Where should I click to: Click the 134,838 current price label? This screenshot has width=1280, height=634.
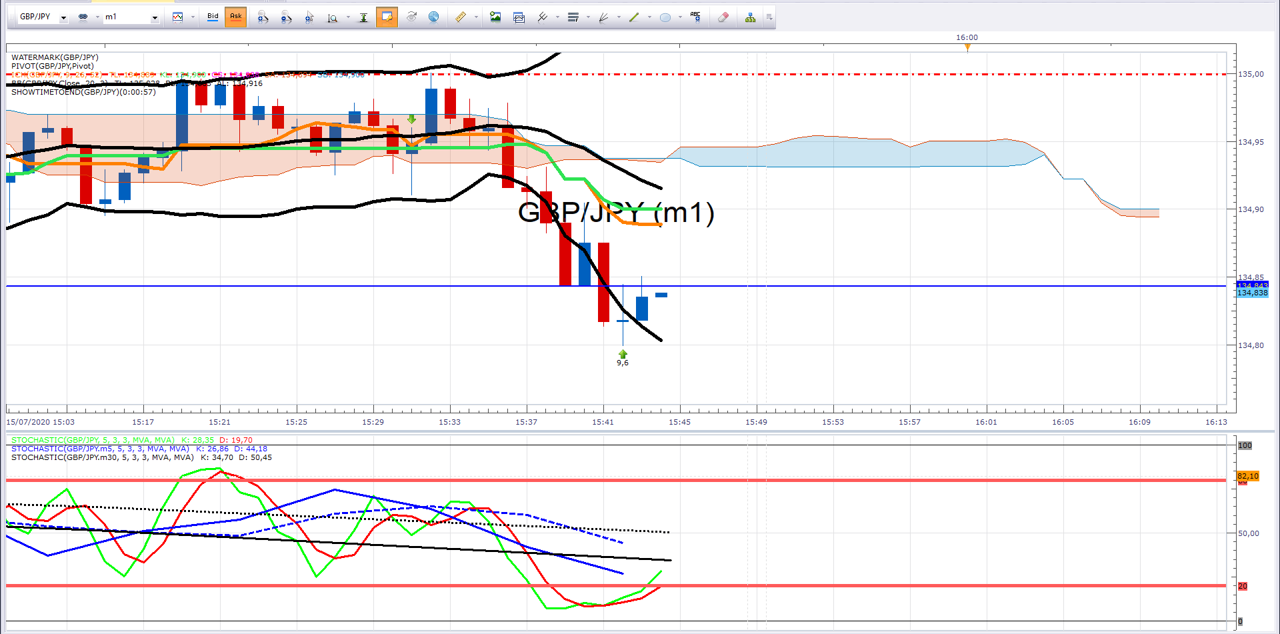1252,293
